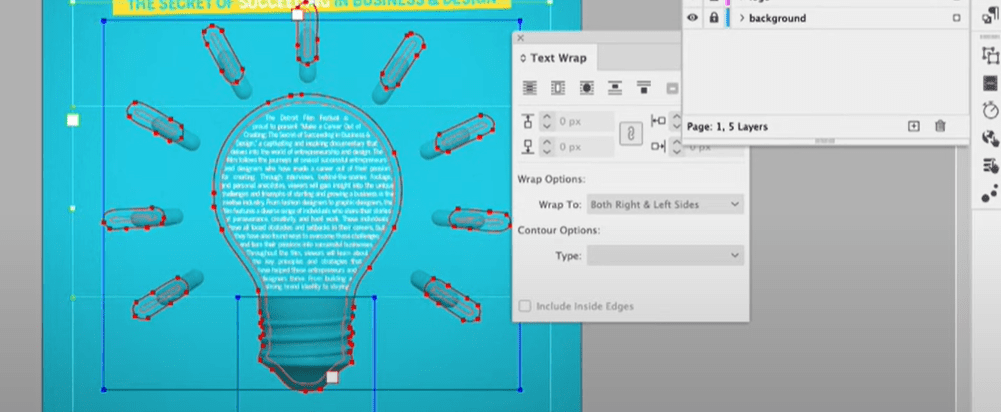Click the bottom offset stepper arrows
This screenshot has width=1001, height=412.
click(x=547, y=147)
